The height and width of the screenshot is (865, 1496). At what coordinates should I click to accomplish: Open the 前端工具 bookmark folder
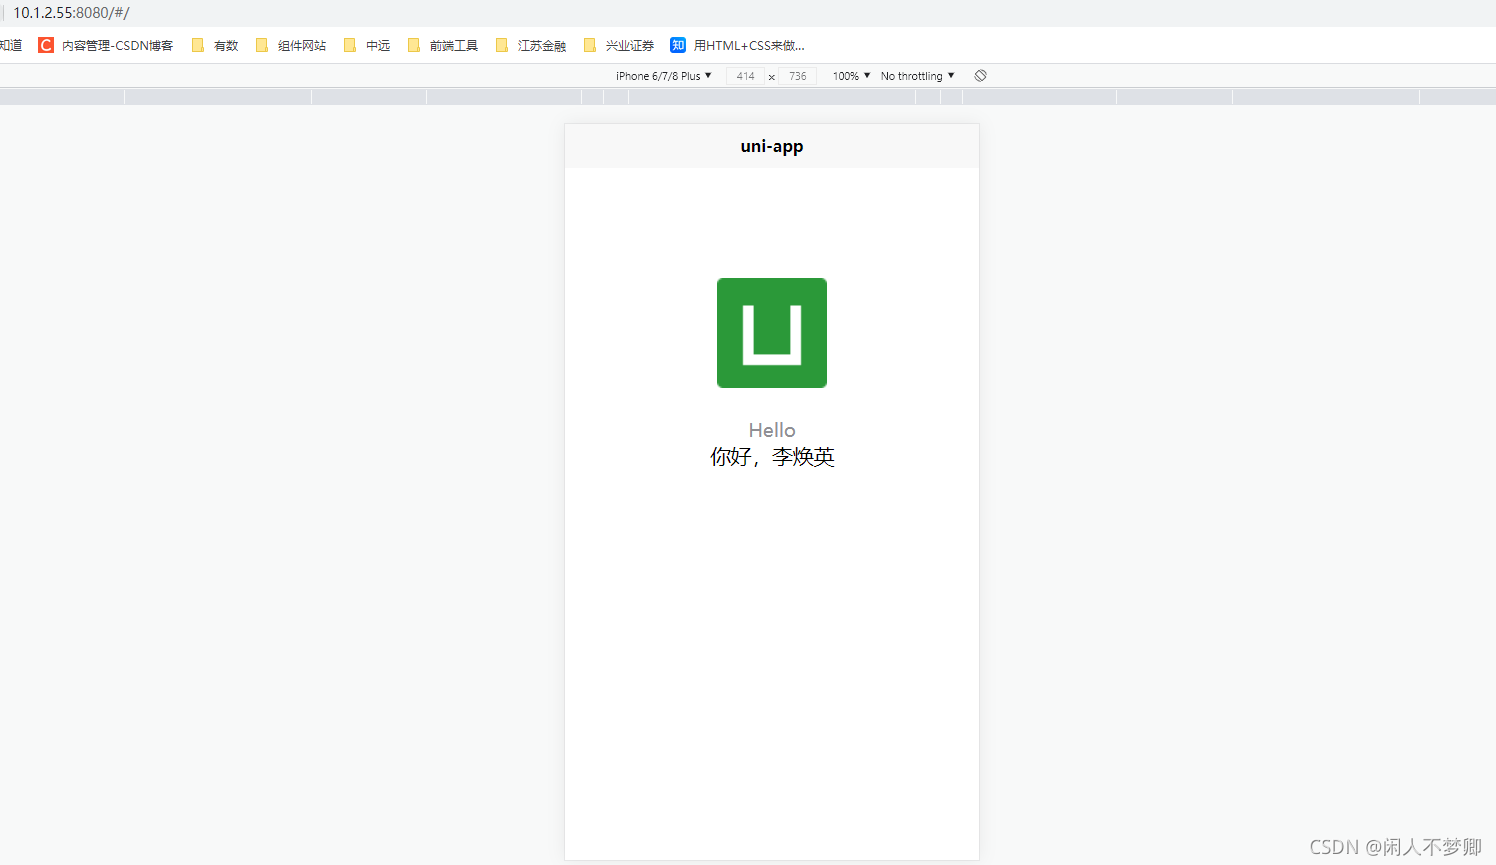[x=443, y=45]
